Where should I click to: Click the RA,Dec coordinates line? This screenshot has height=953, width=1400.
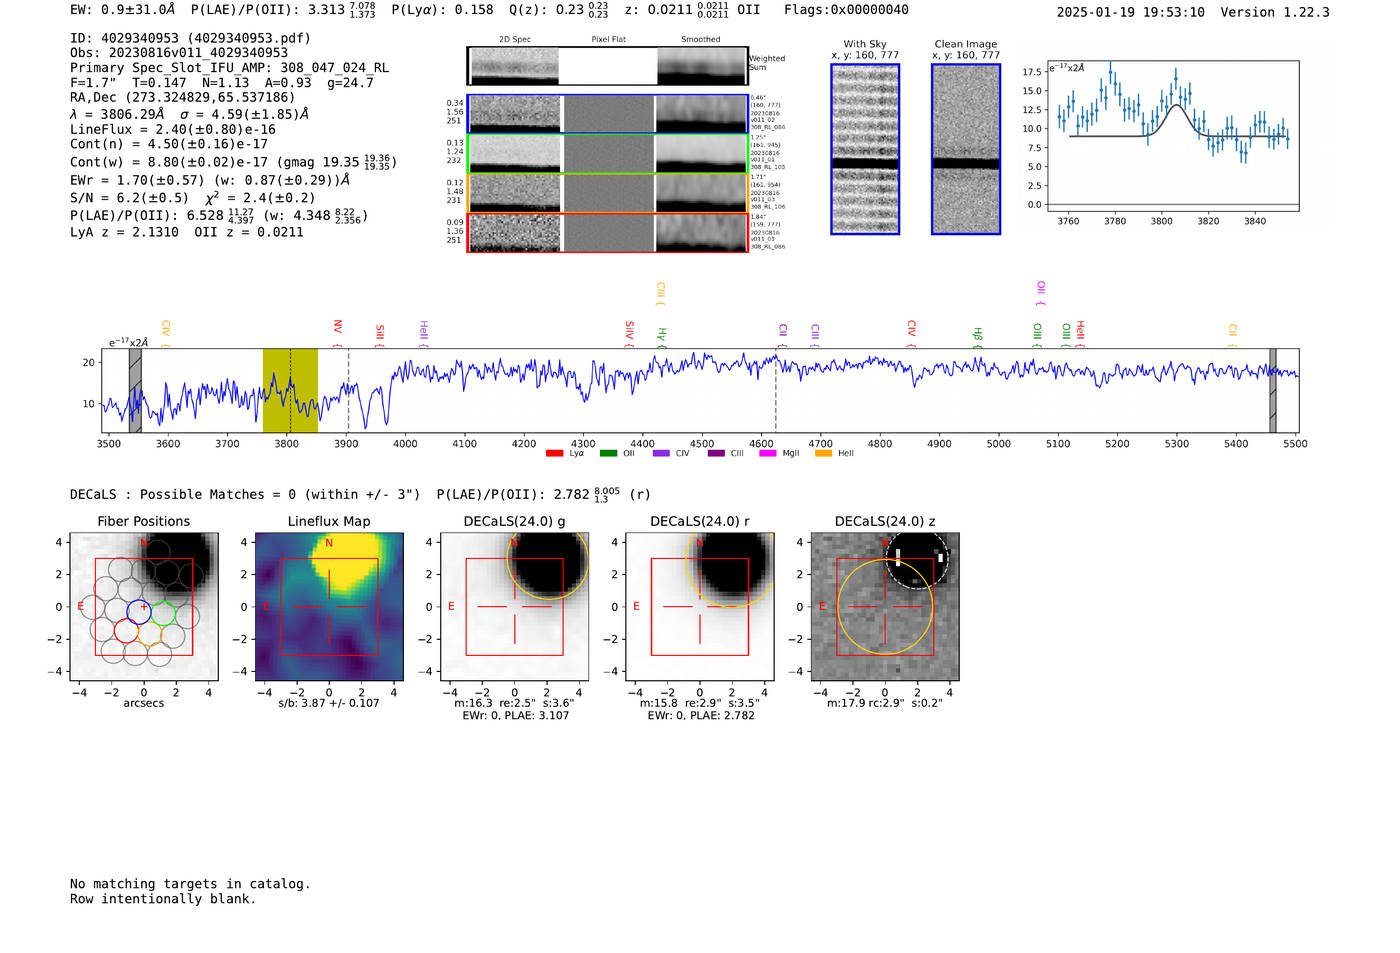coord(183,98)
